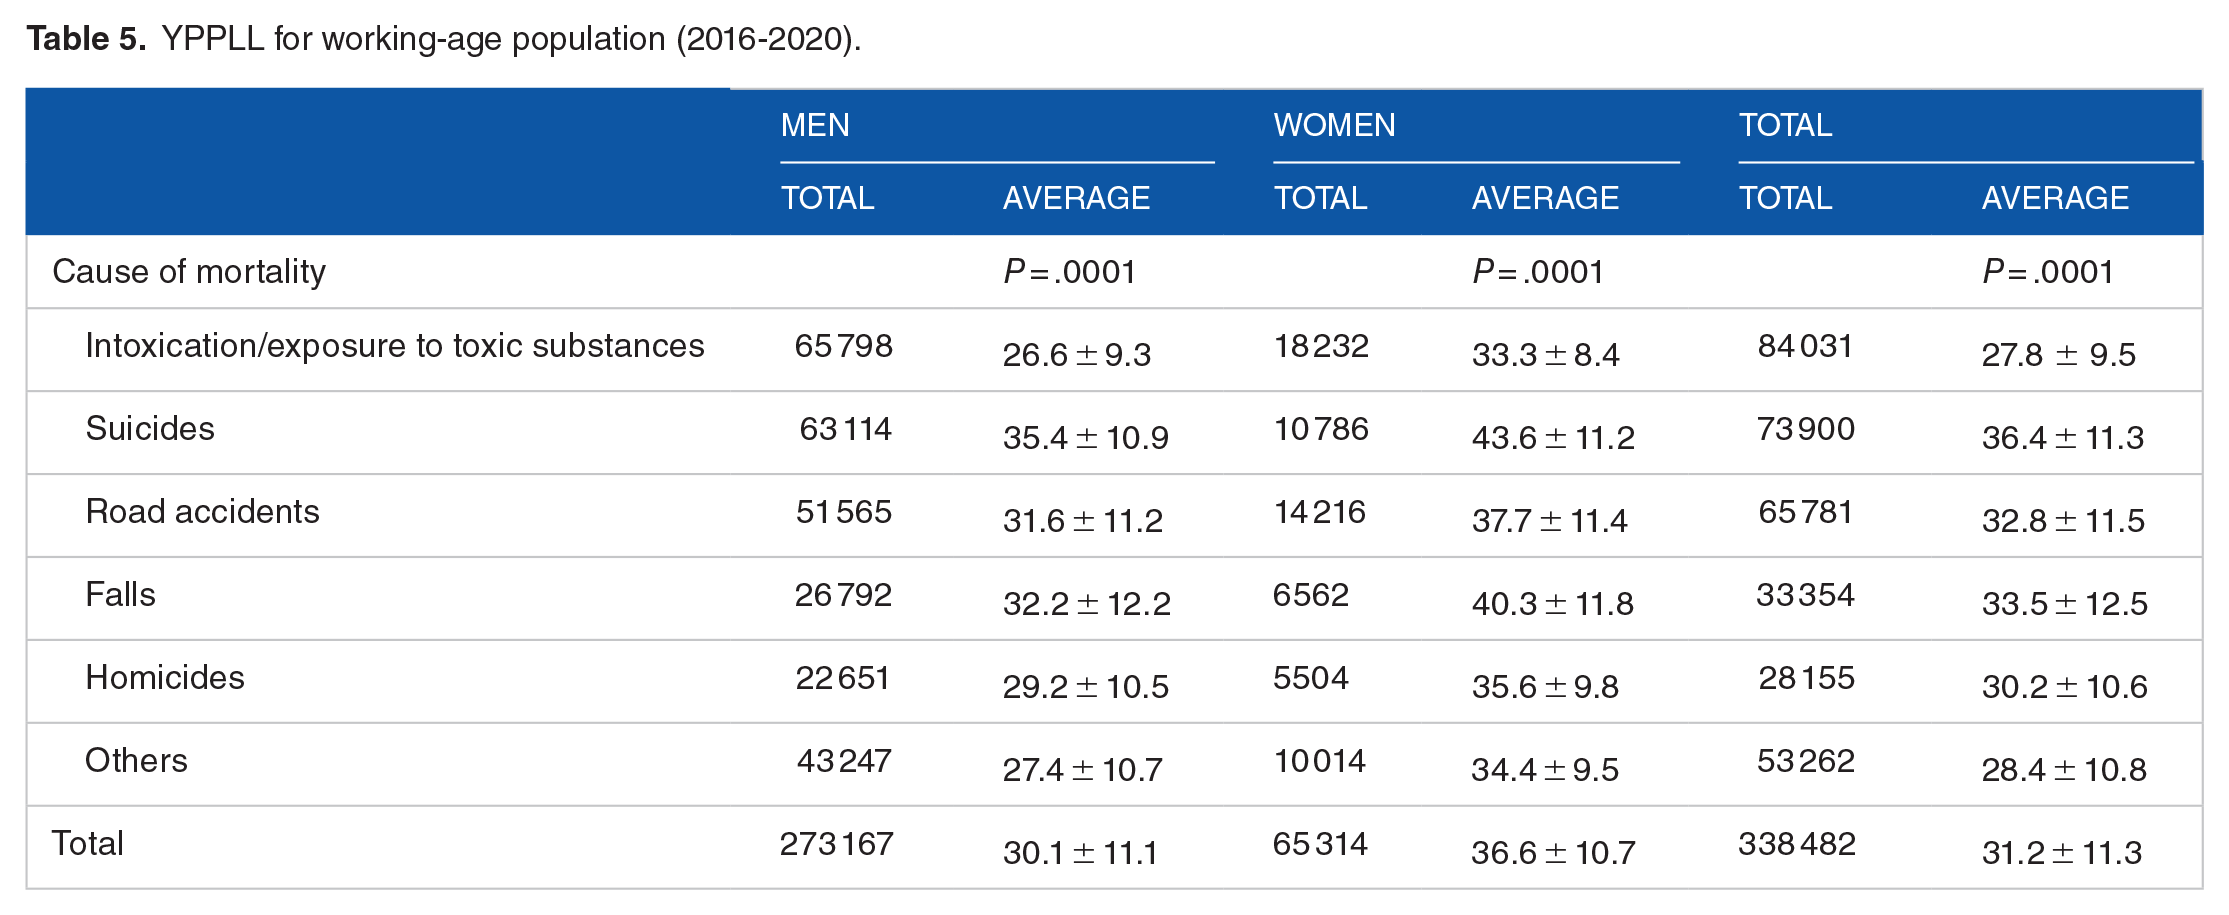2229x915 pixels.
Task: Click the bottom Total row label
Action: (x=88, y=843)
